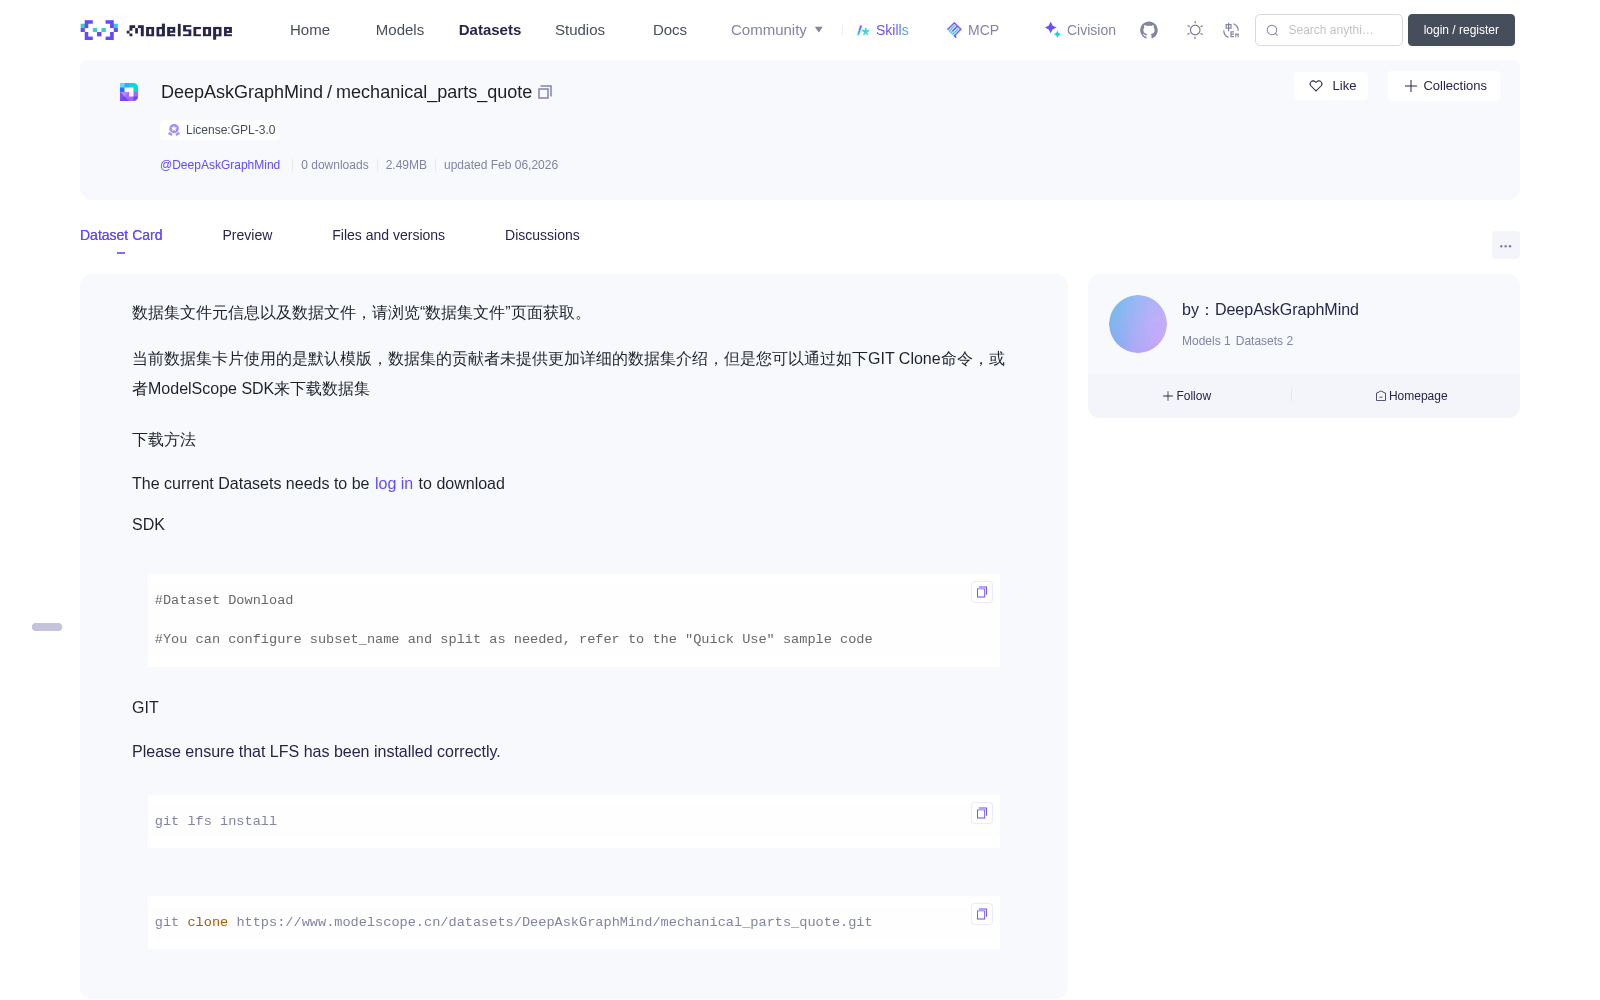Select the Dataset Card tab

[121, 235]
